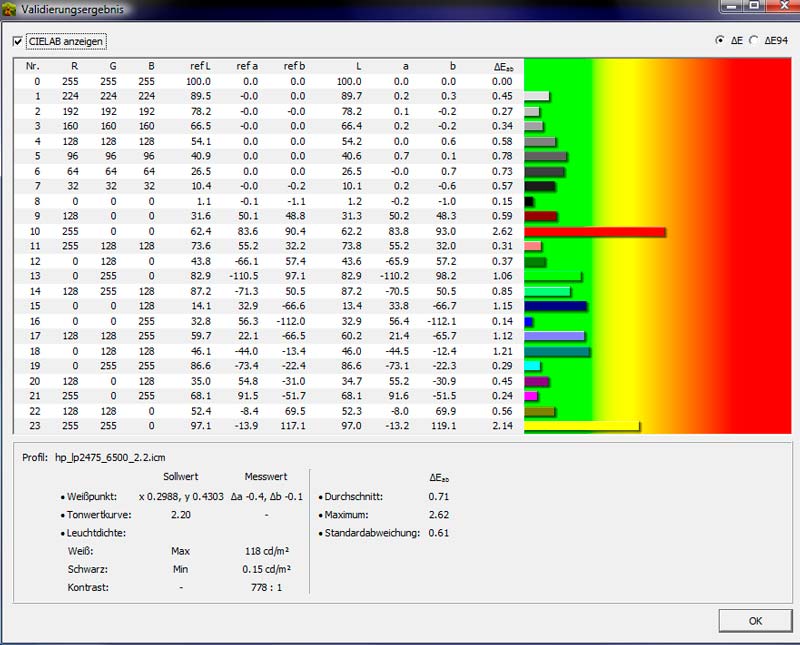Click the long red bar in row 10
800x645 pixels.
coord(594,231)
